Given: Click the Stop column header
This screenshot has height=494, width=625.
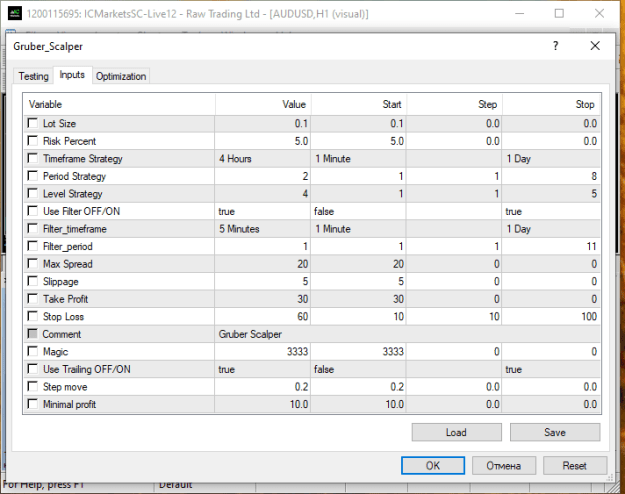Looking at the screenshot, I should (x=551, y=104).
